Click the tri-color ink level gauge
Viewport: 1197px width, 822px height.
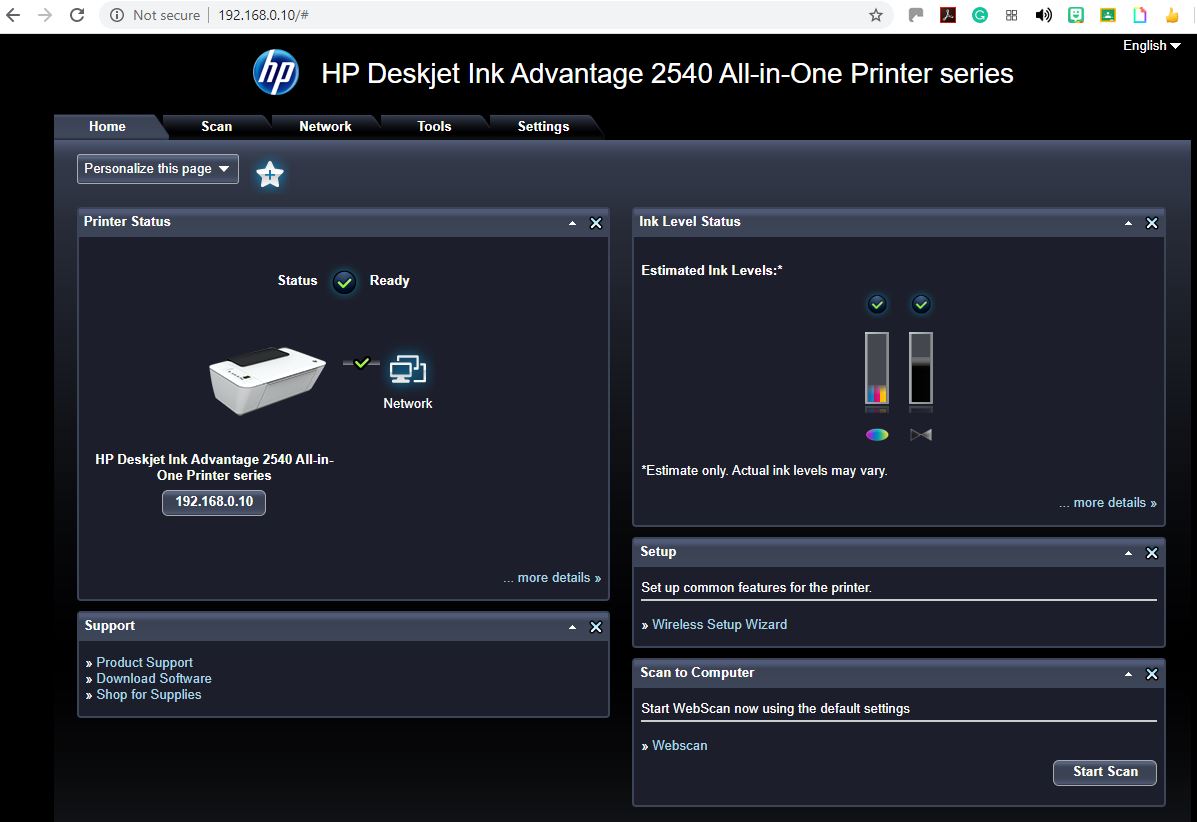[876, 368]
